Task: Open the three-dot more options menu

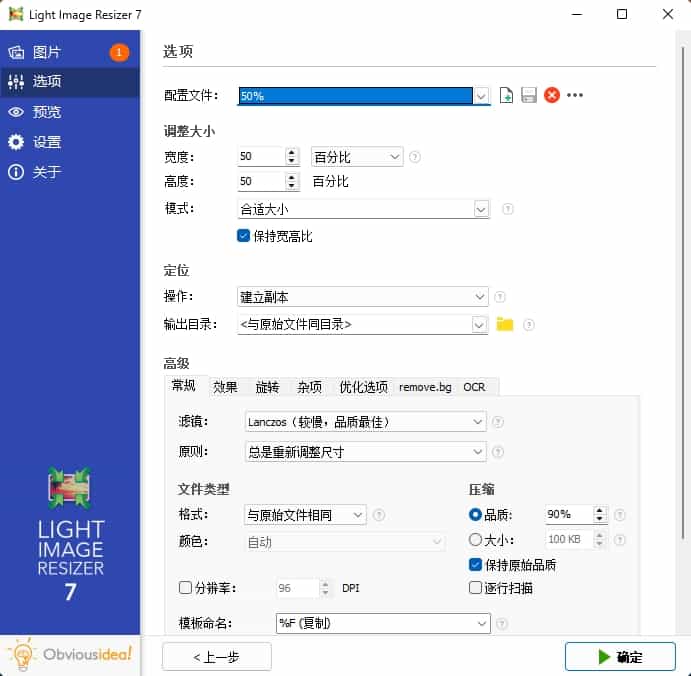Action: pyautogui.click(x=575, y=96)
